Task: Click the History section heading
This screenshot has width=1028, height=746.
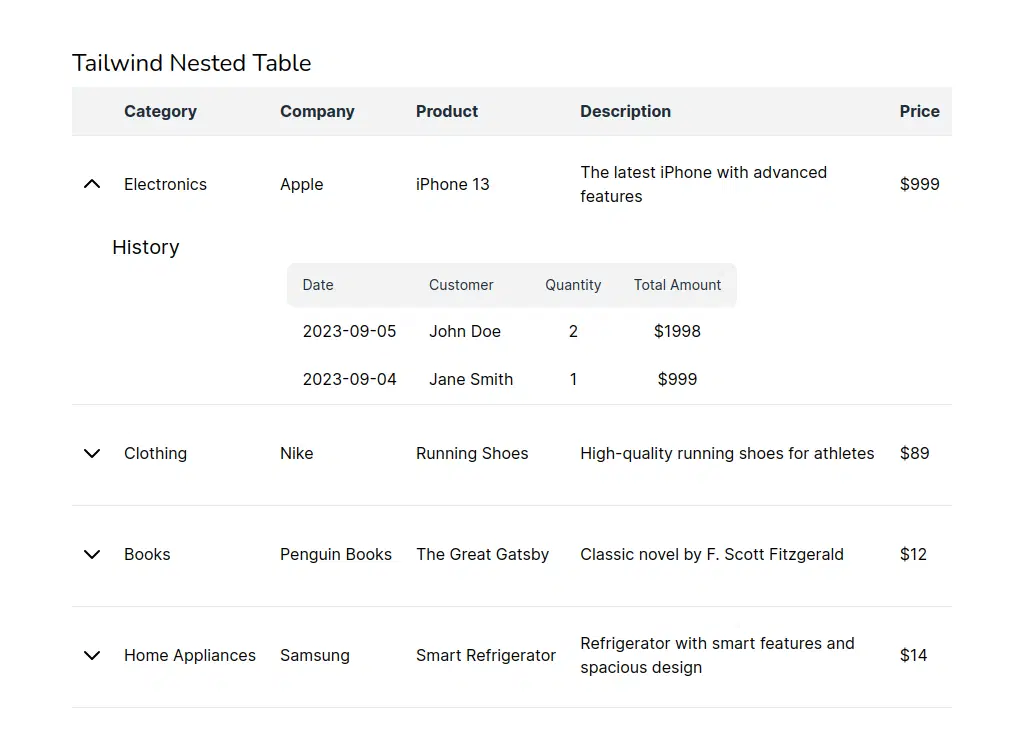Action: (x=146, y=247)
